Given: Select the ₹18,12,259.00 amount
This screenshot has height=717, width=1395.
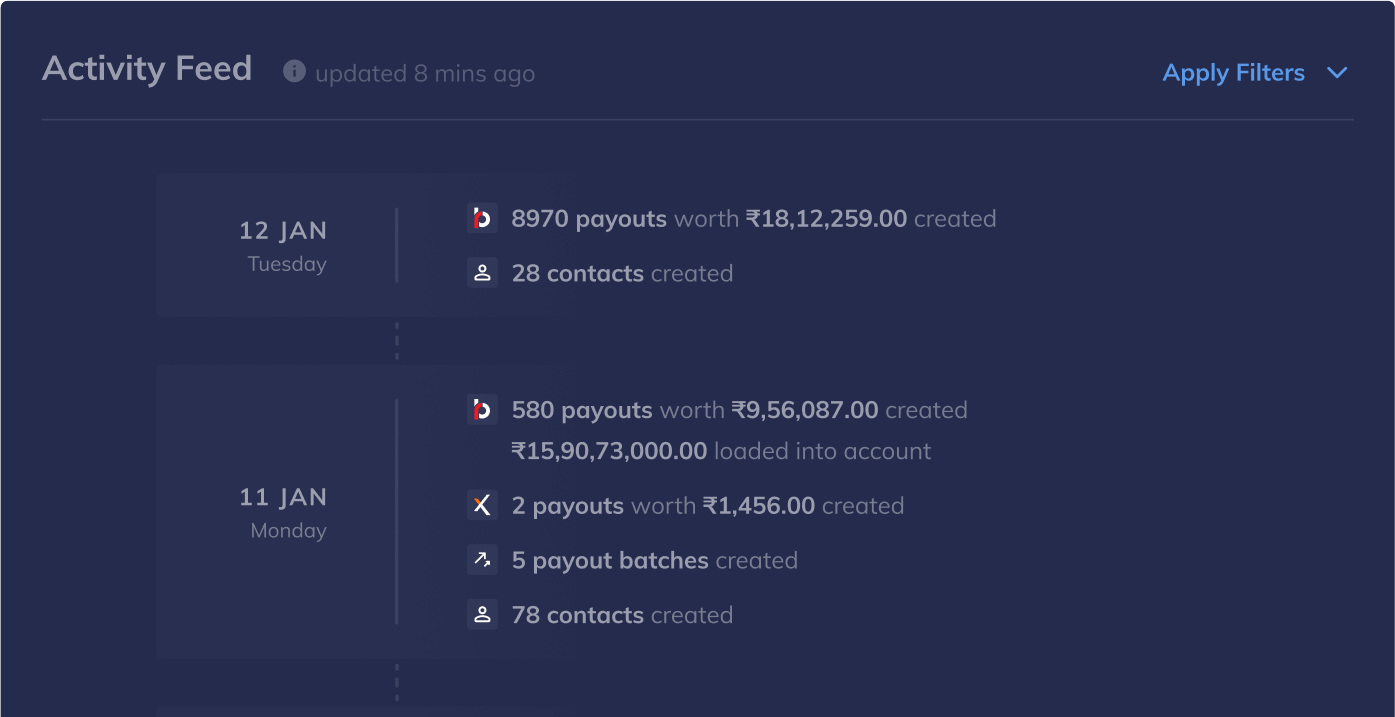Looking at the screenshot, I should 826,219.
